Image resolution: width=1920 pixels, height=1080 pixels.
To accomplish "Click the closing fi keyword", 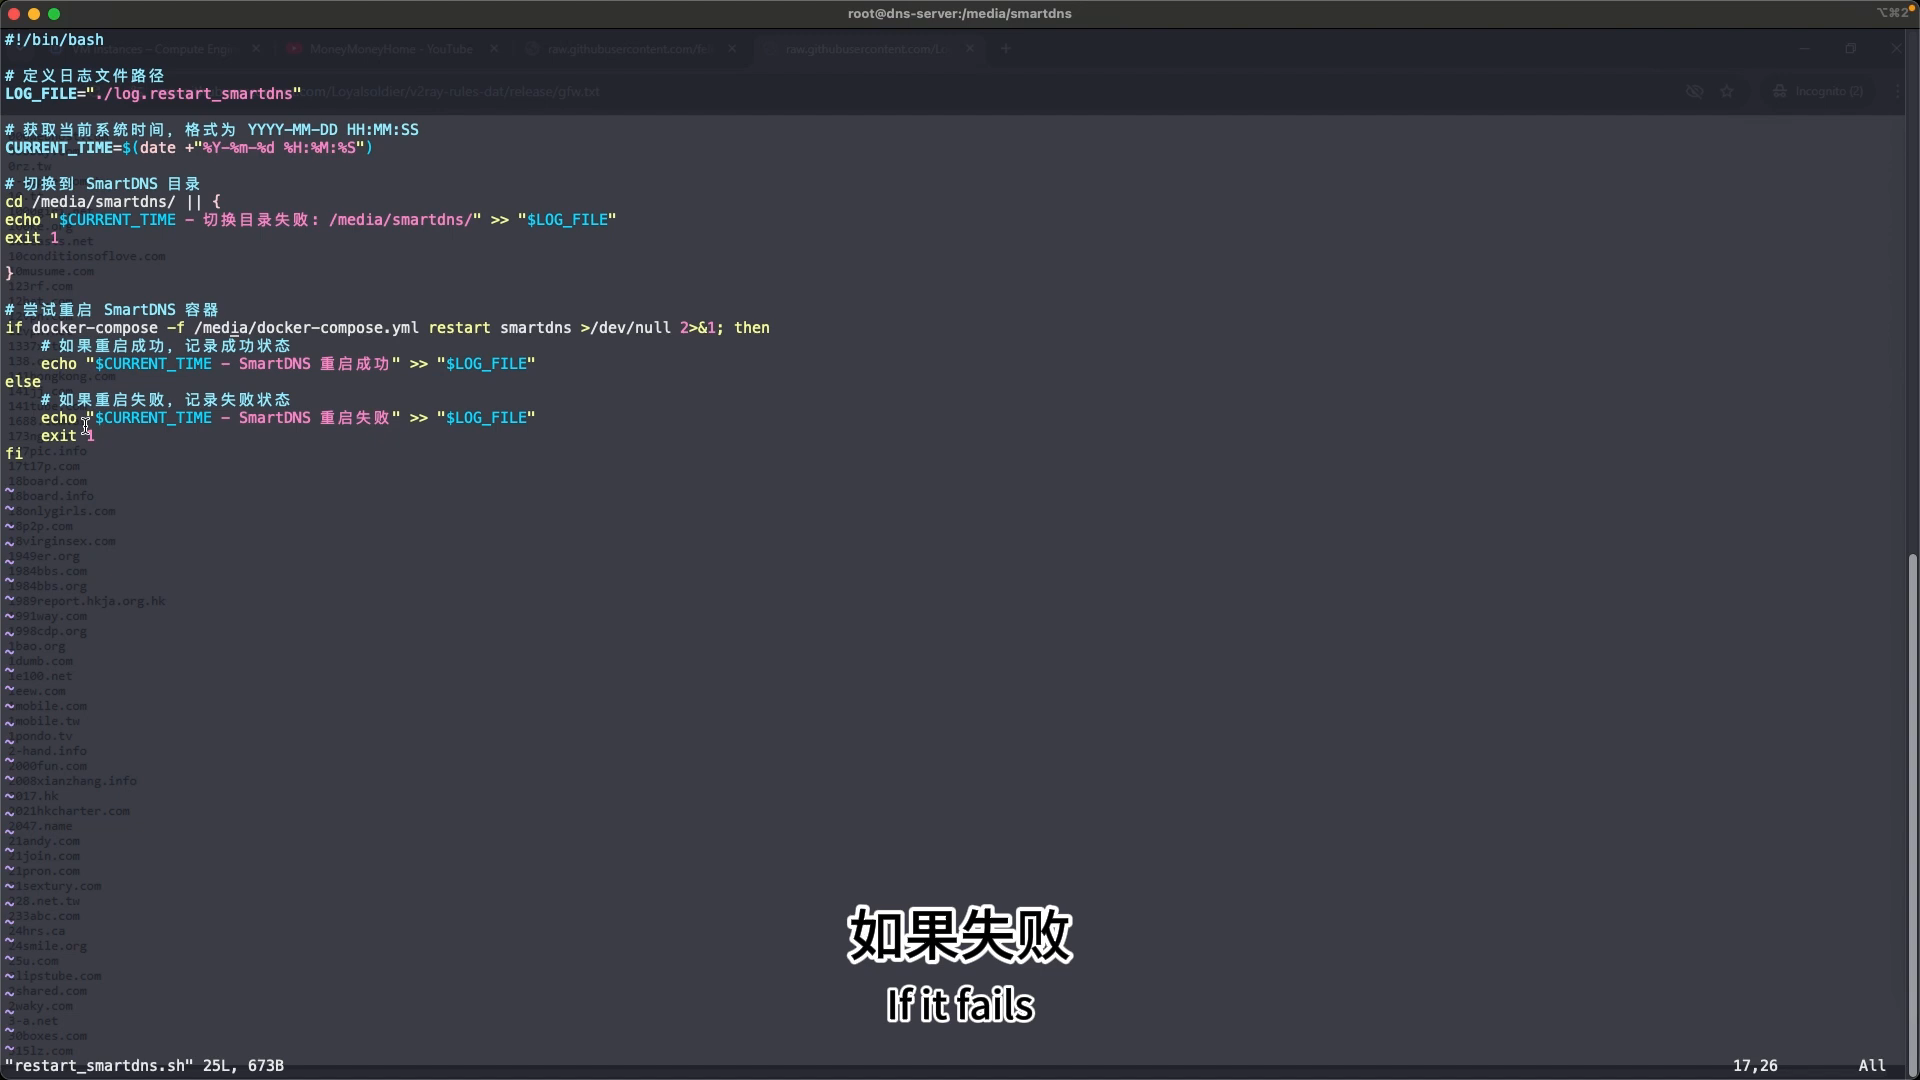I will point(14,454).
